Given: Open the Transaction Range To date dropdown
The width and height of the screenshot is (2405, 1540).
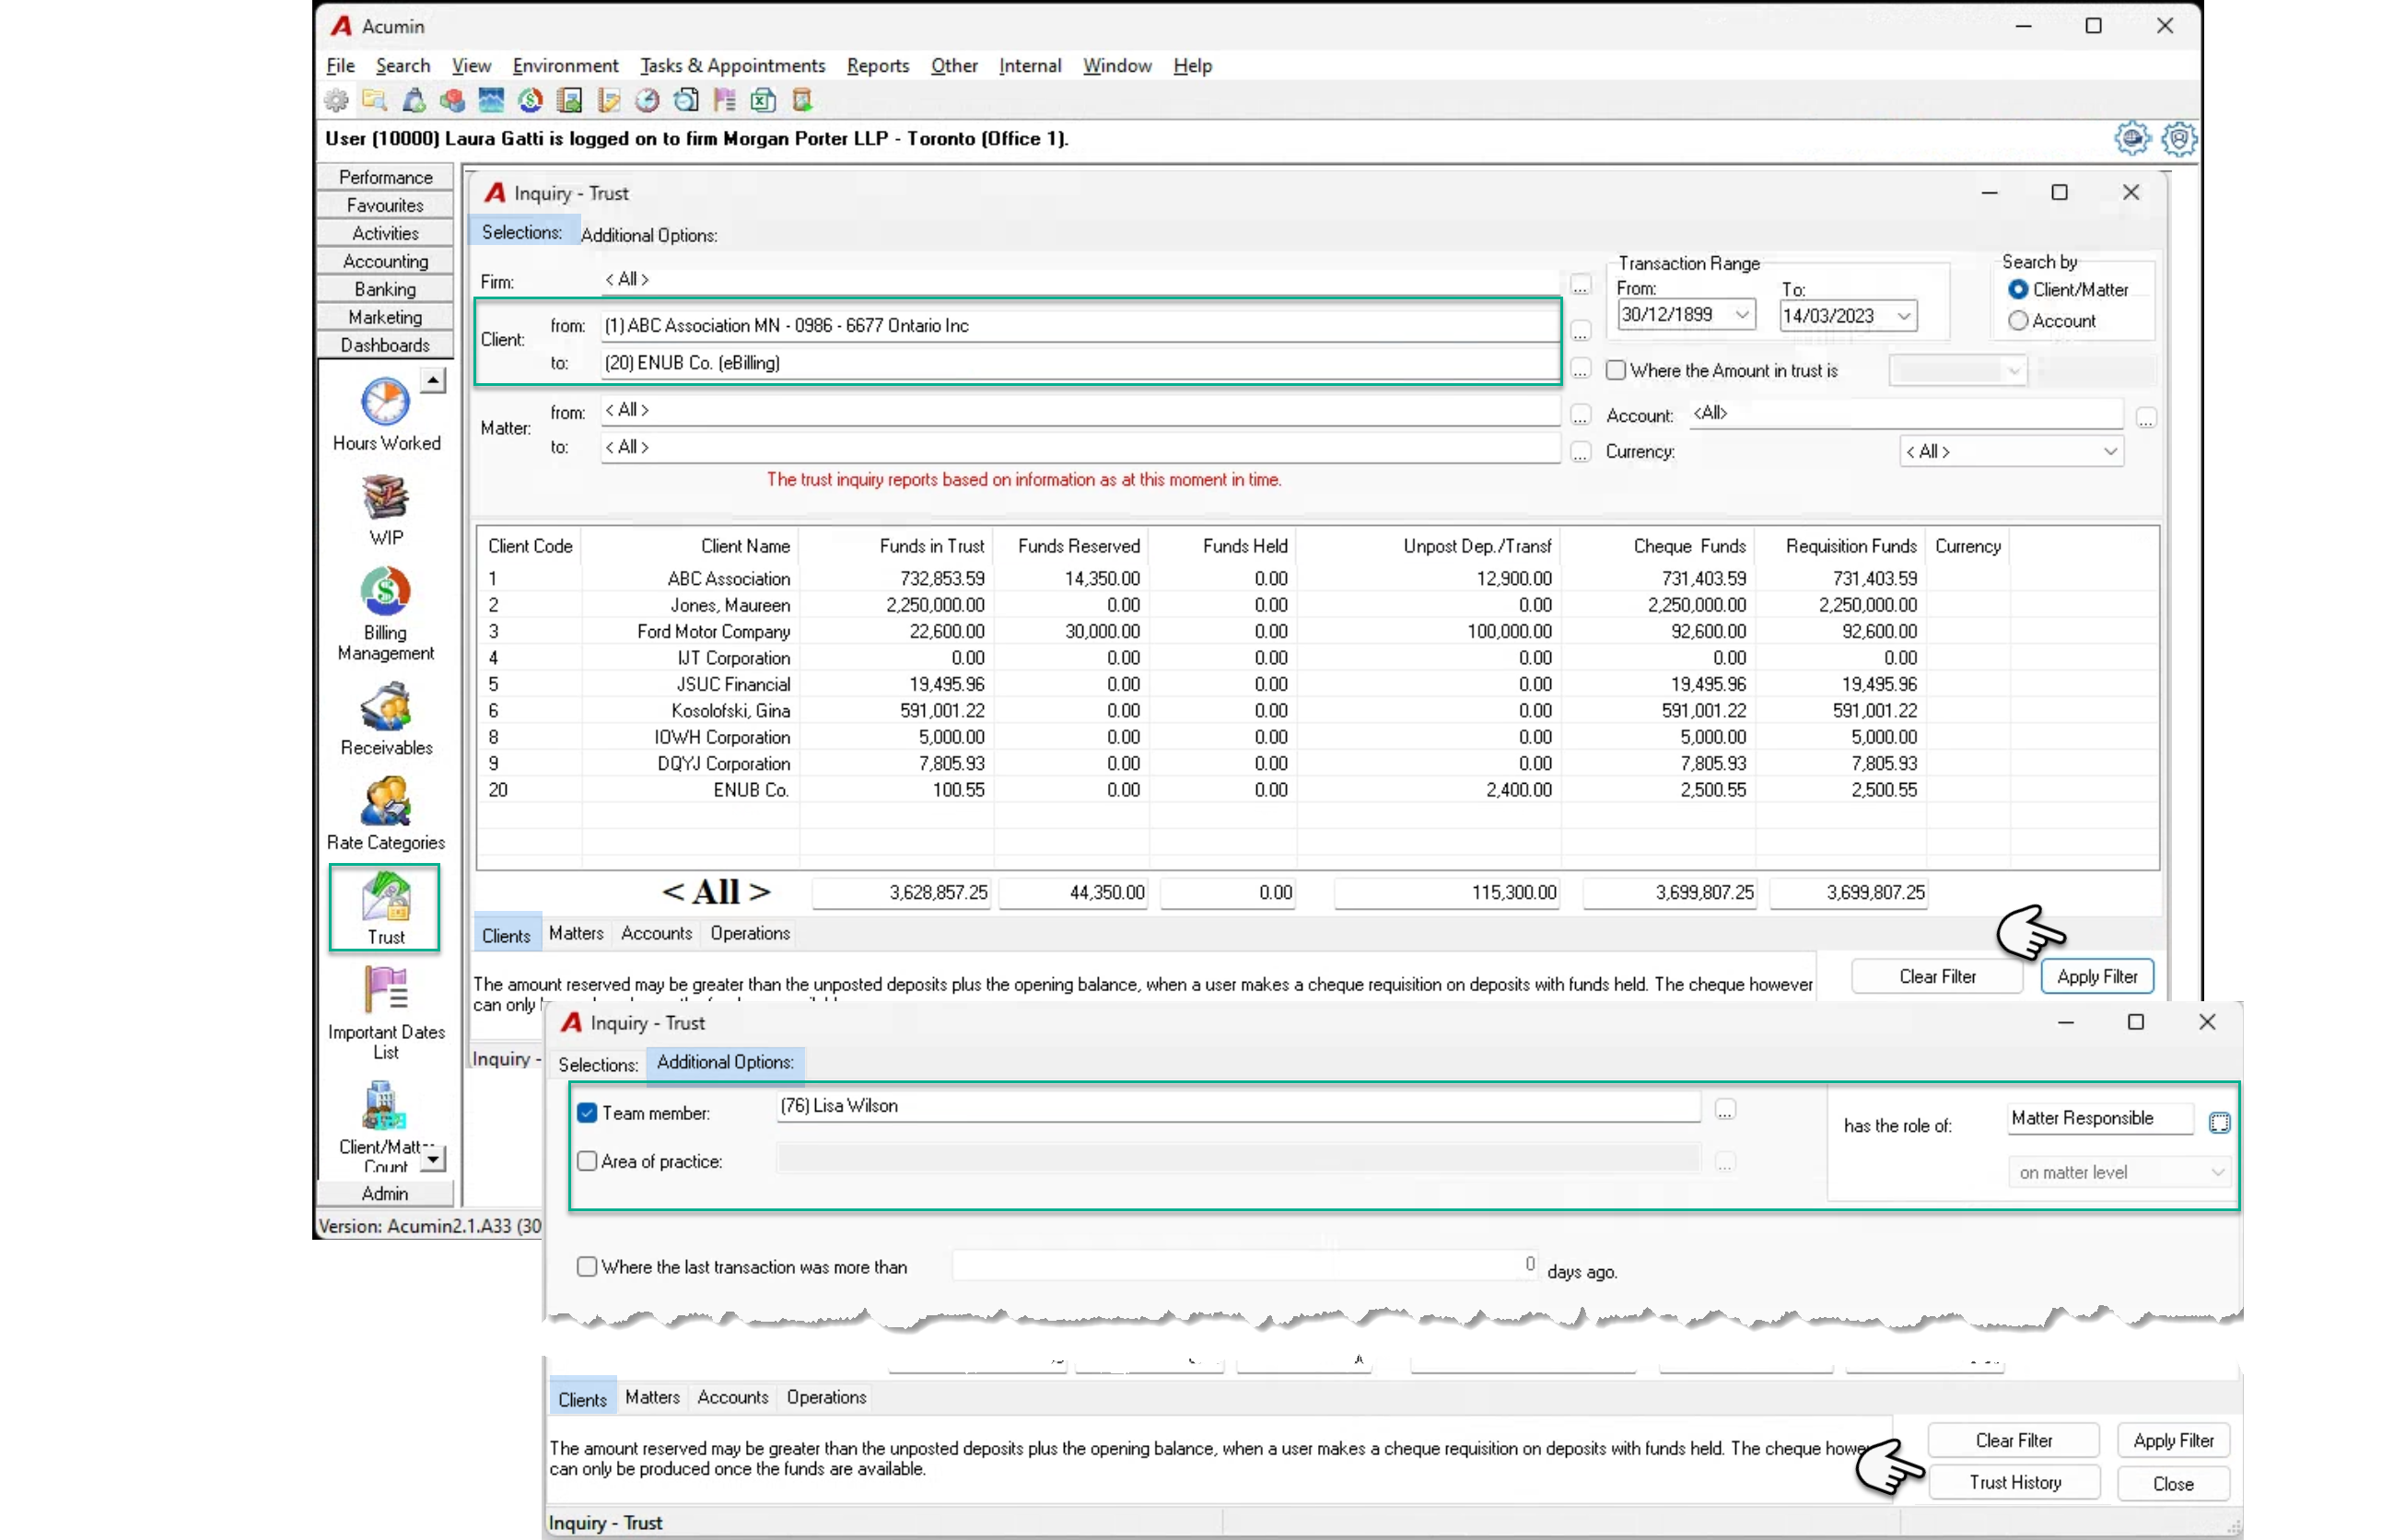Looking at the screenshot, I should coord(1904,316).
